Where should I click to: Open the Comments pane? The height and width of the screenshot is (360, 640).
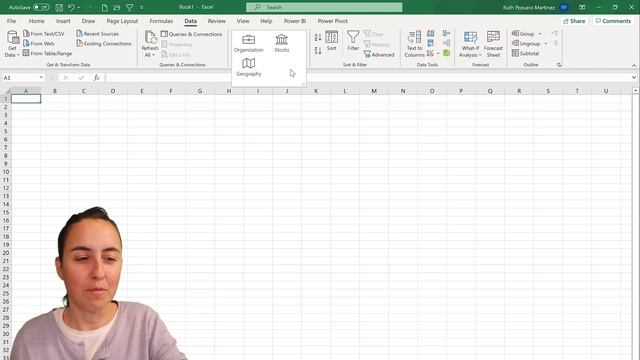613,21
